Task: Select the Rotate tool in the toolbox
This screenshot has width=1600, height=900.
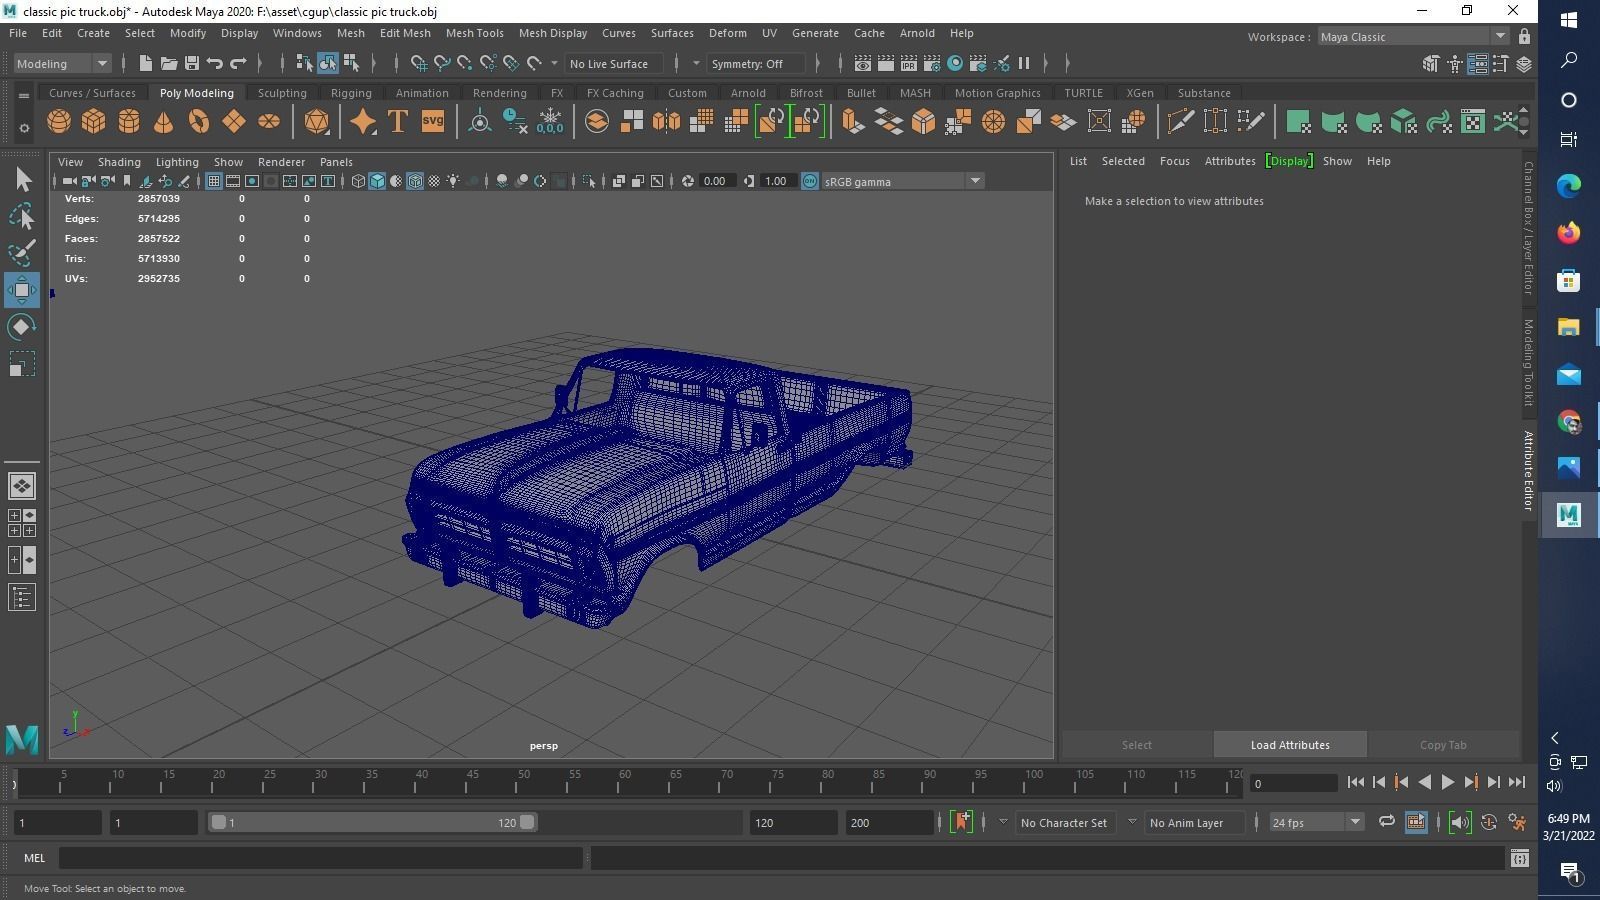Action: pos(22,327)
